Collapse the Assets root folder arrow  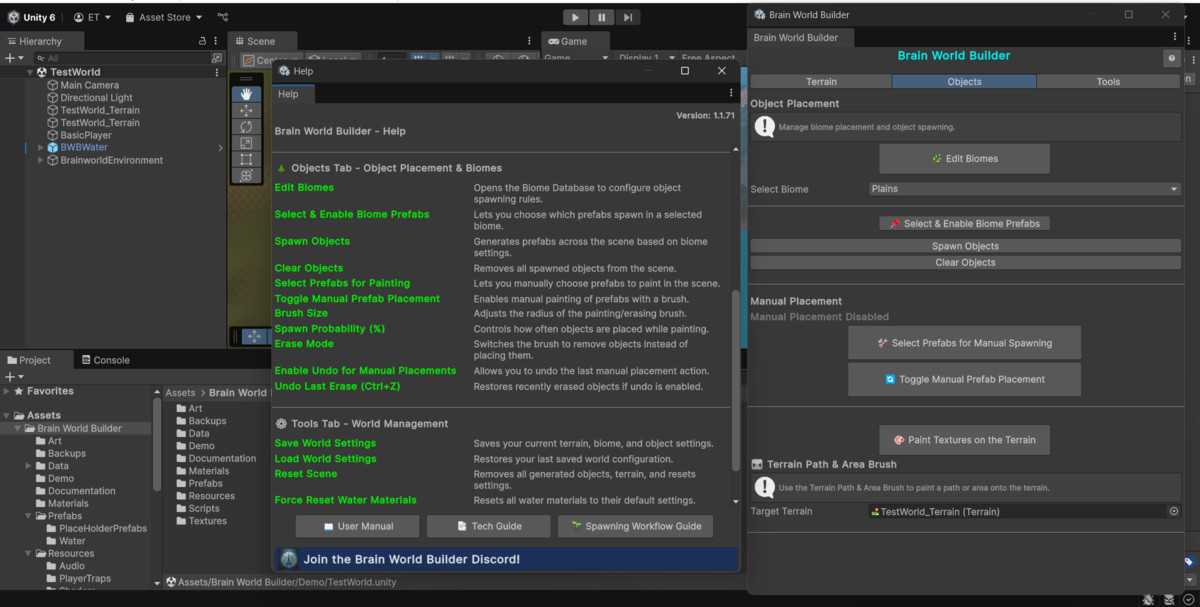click(x=7, y=415)
